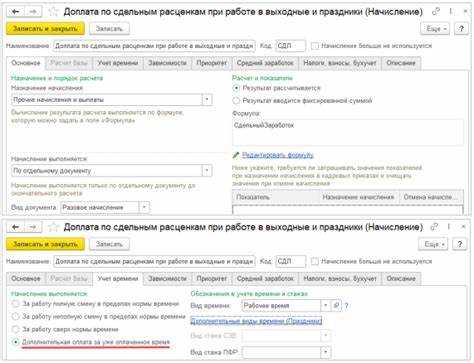This screenshot has width=474, height=363.
Task: Copy link icon in upper window title
Action: (x=436, y=11)
